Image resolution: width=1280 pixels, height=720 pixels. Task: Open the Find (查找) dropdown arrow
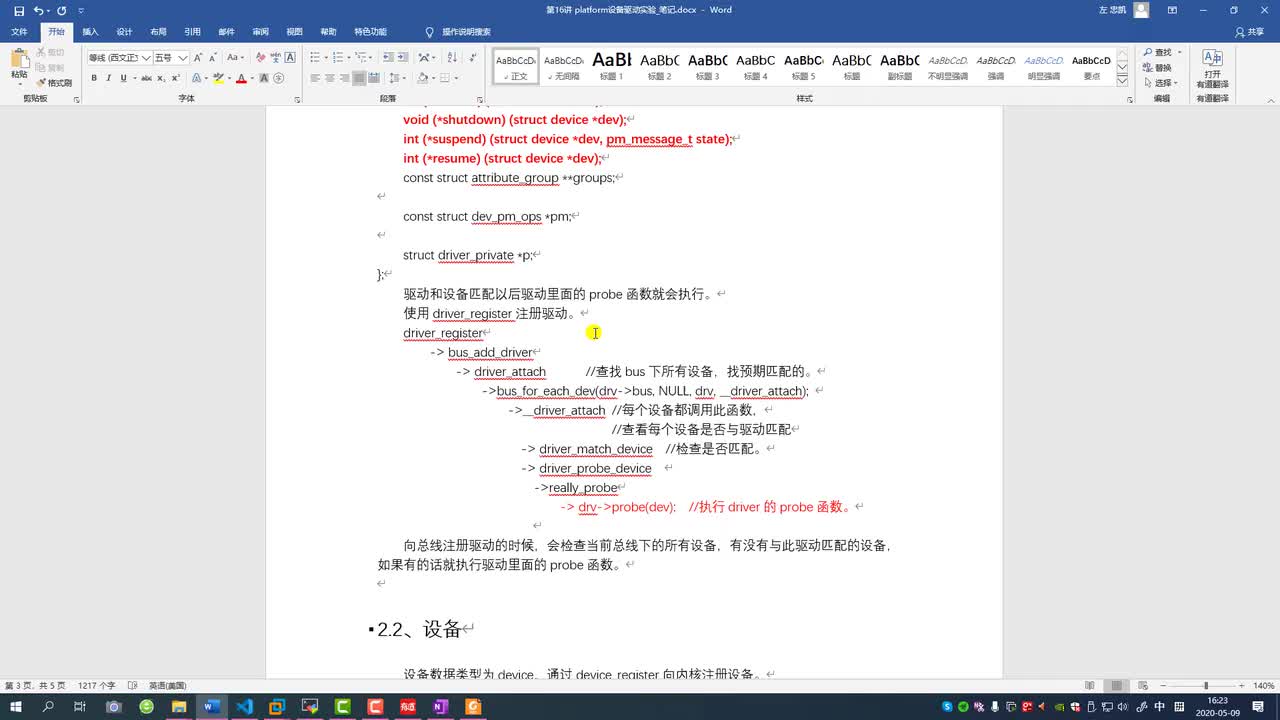tap(1180, 52)
